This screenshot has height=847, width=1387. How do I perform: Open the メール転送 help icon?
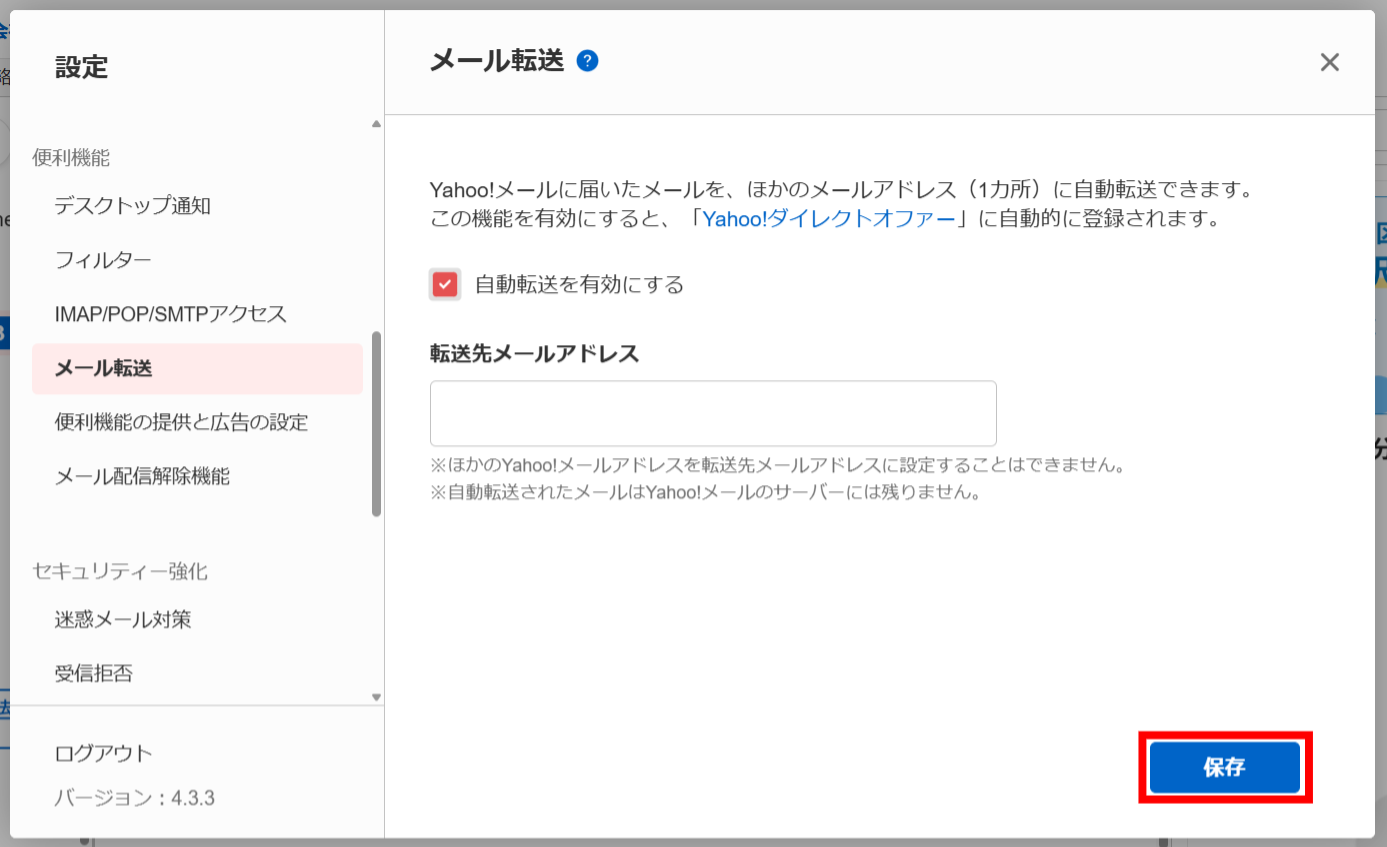click(587, 60)
